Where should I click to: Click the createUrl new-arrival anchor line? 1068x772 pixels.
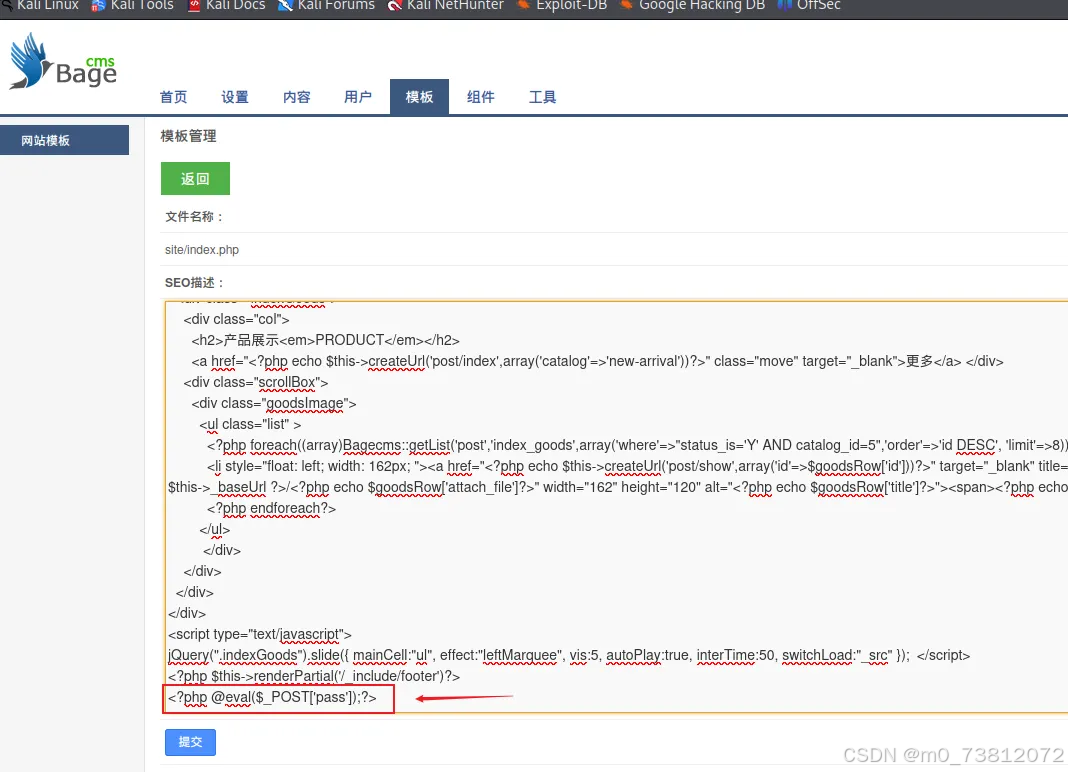point(597,361)
